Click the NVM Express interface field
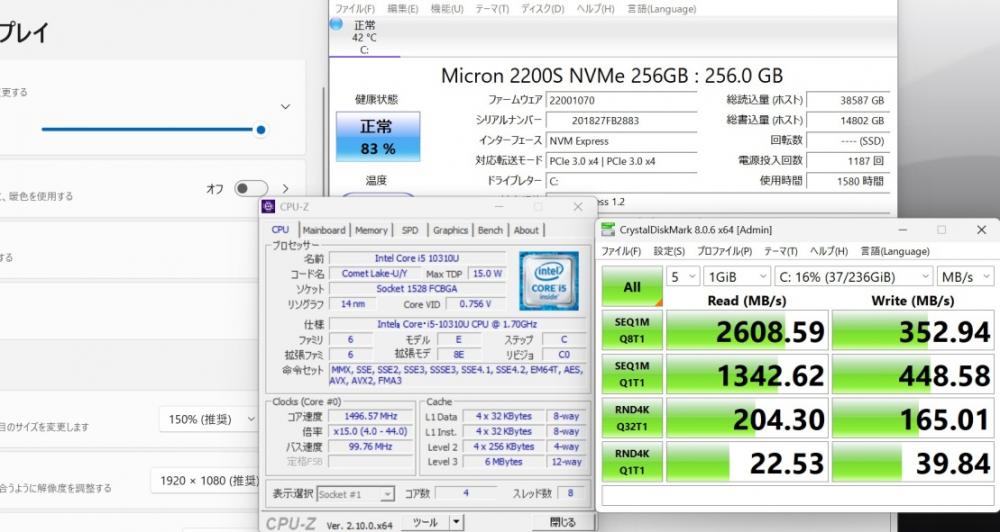 click(621, 141)
